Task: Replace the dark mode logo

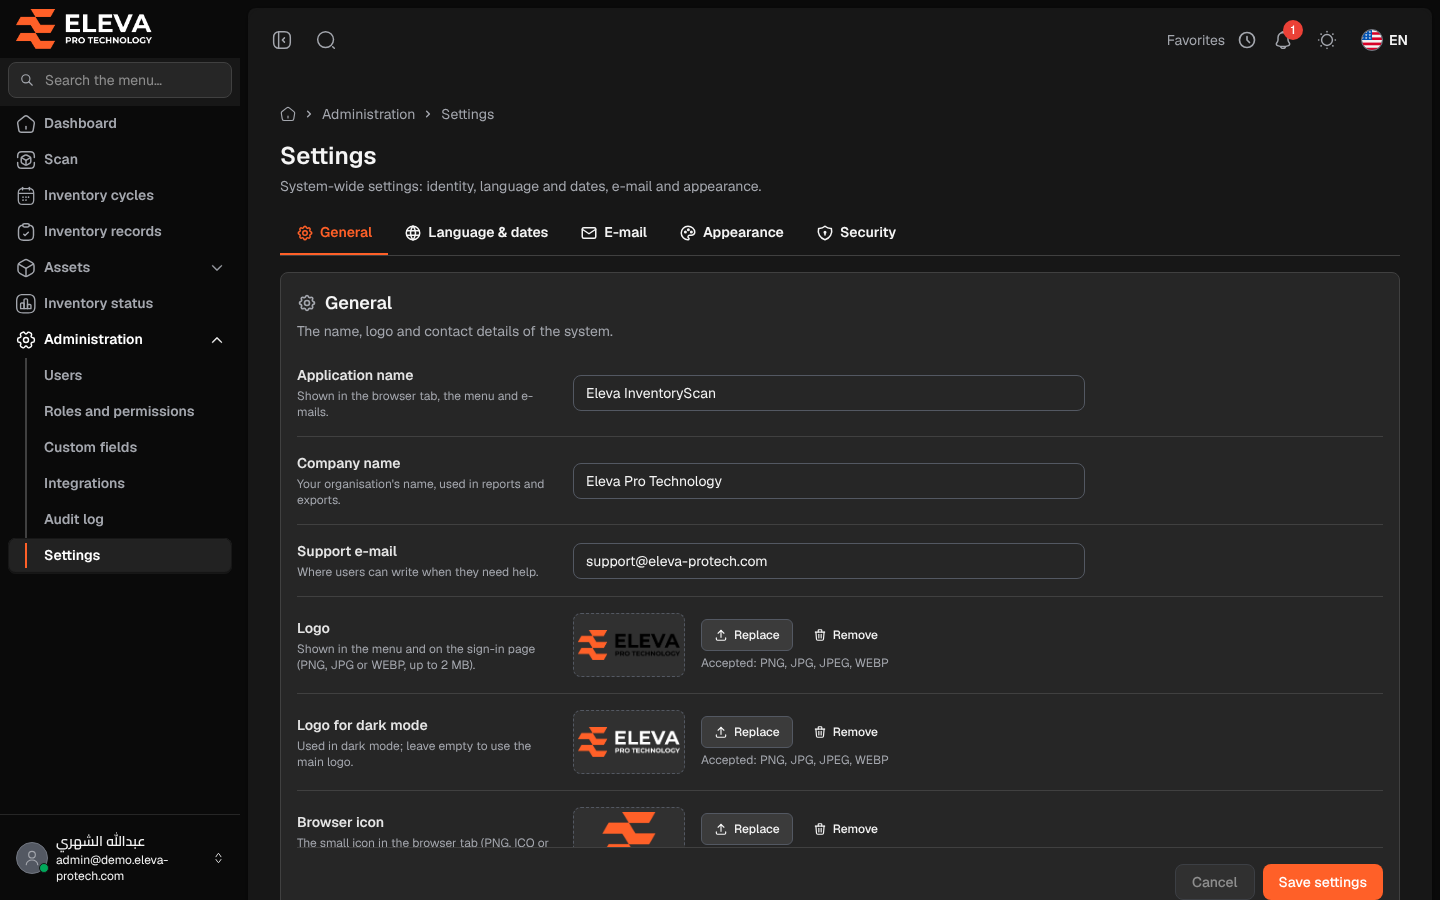Action: click(x=747, y=732)
